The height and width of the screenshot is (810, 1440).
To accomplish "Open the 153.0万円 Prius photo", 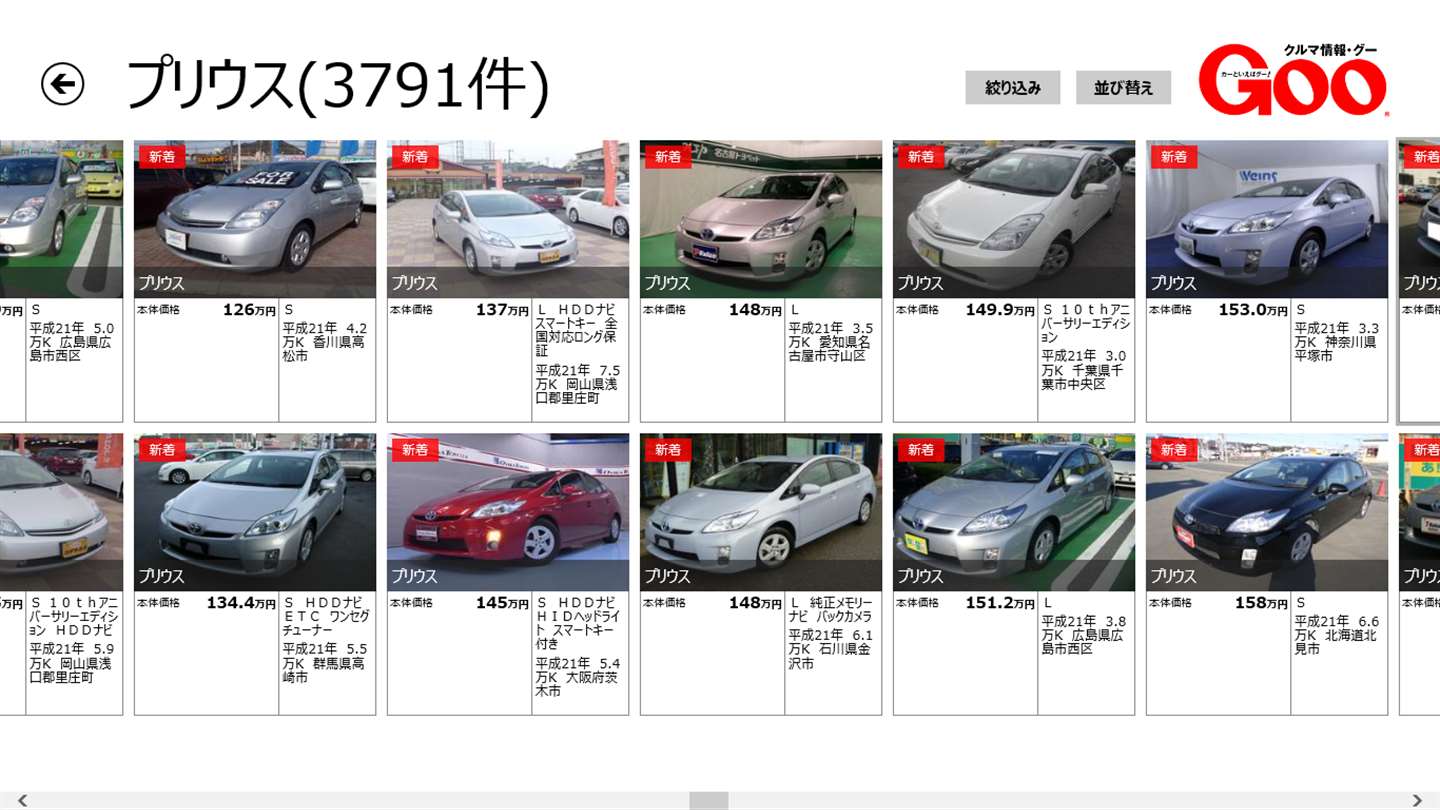I will pyautogui.click(x=1267, y=219).
